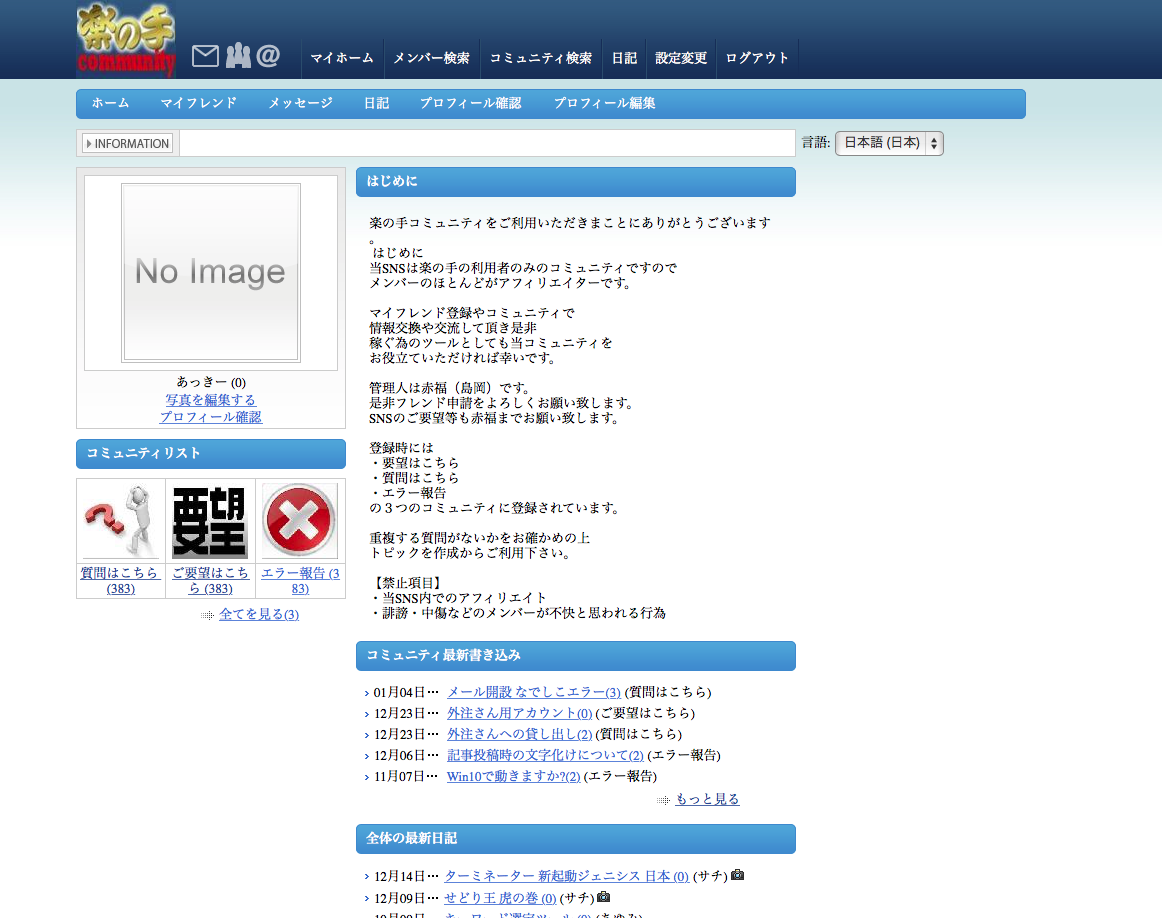Show more posts via もっと見る
The image size is (1162, 918).
pos(707,799)
